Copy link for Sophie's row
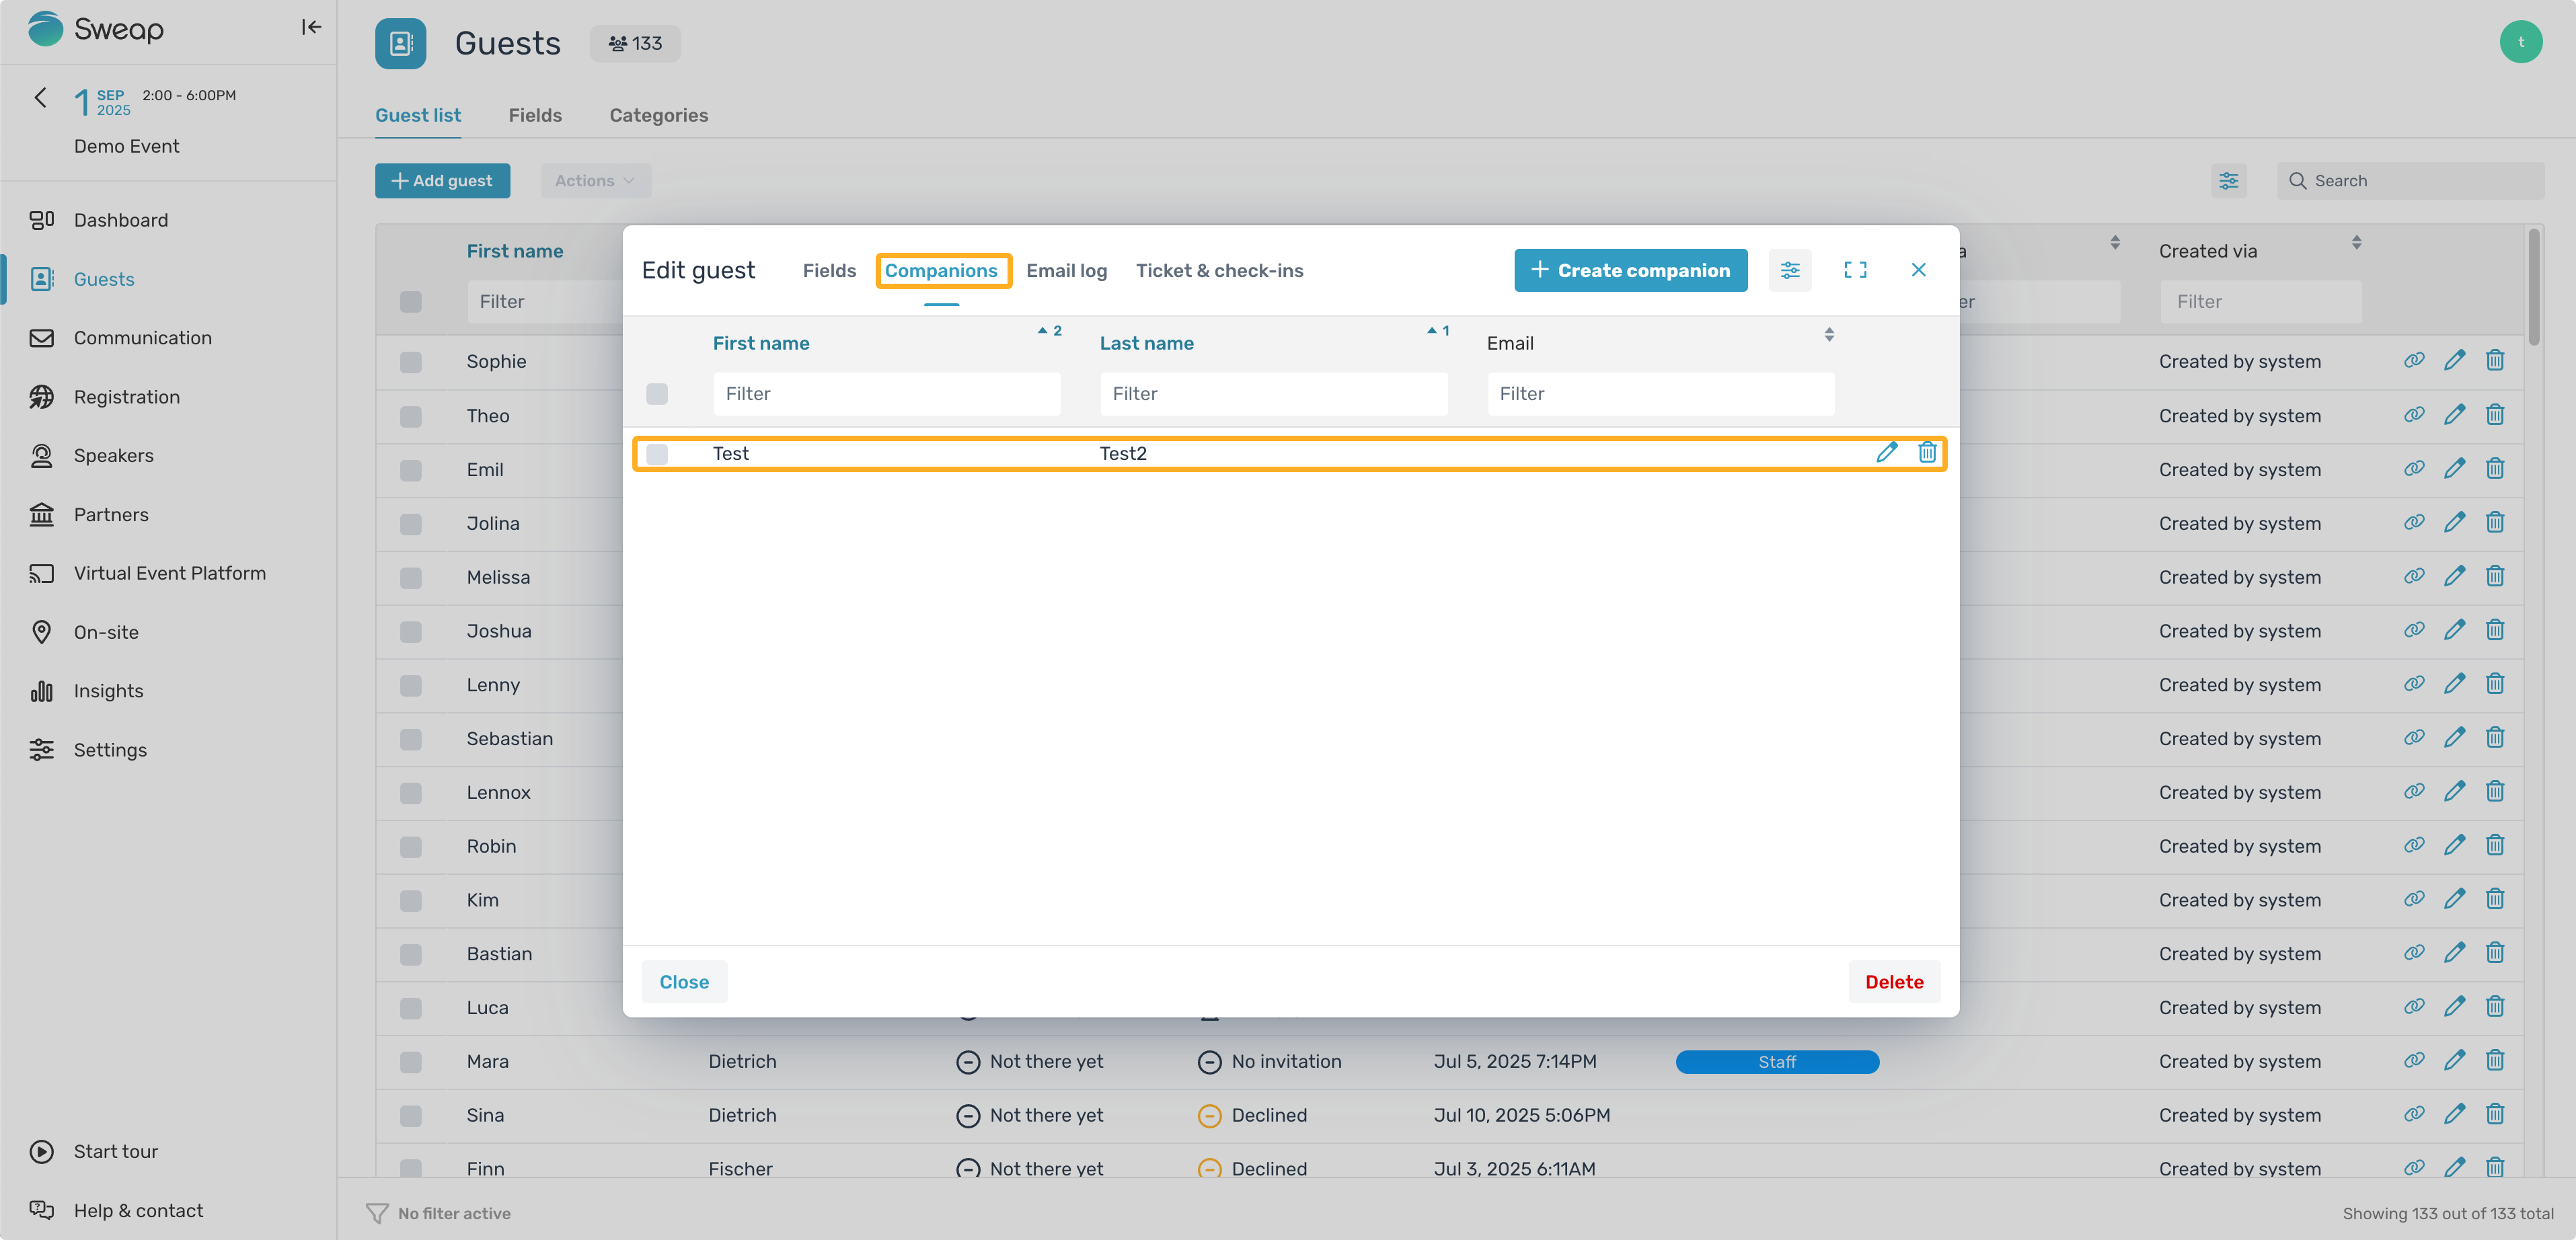This screenshot has height=1240, width=2576. [x=2414, y=360]
